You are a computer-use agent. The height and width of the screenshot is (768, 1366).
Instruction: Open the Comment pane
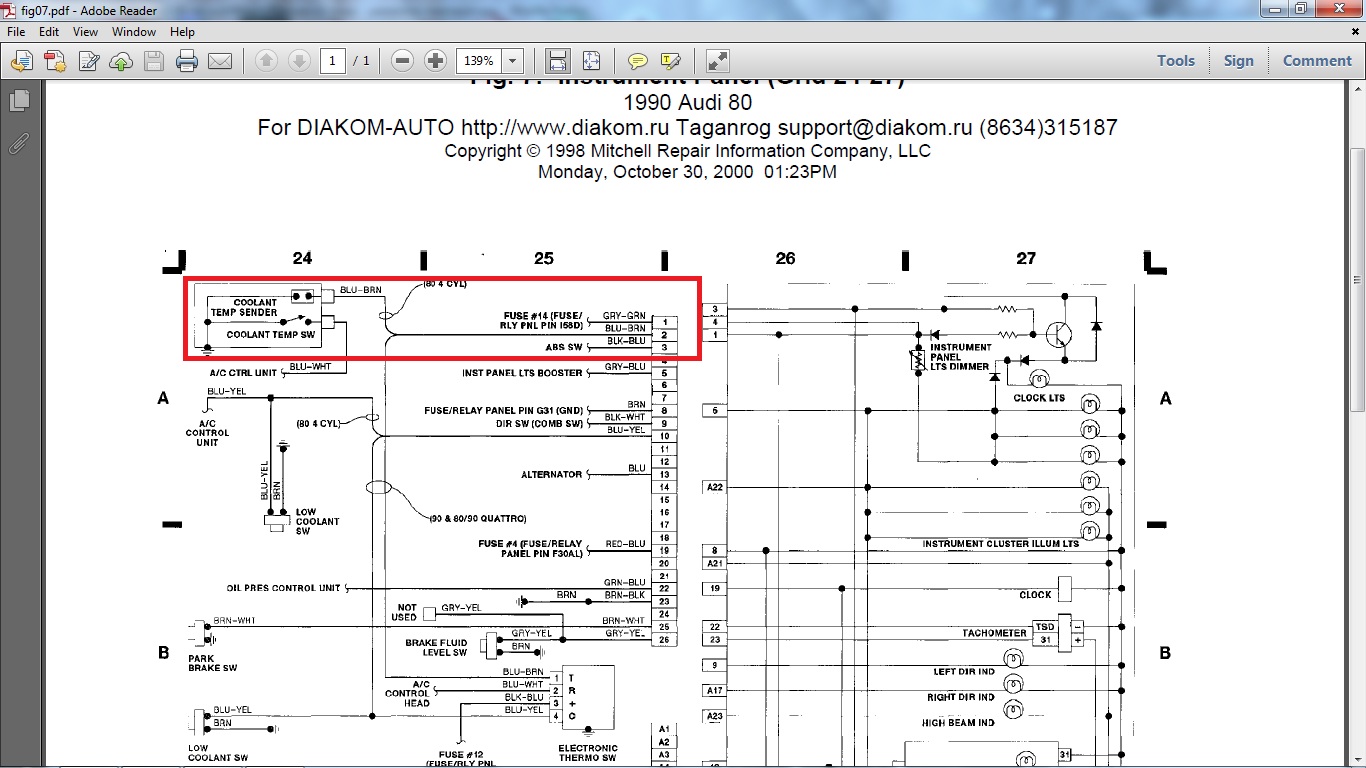coord(1317,61)
